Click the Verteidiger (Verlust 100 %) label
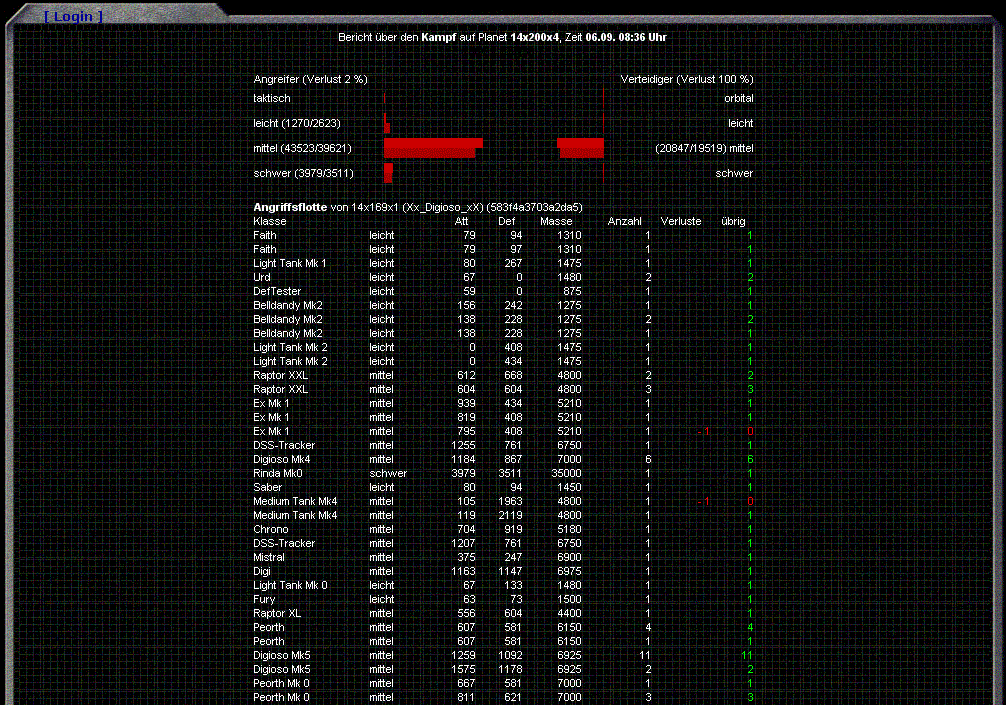The width and height of the screenshot is (1006, 705). click(687, 79)
